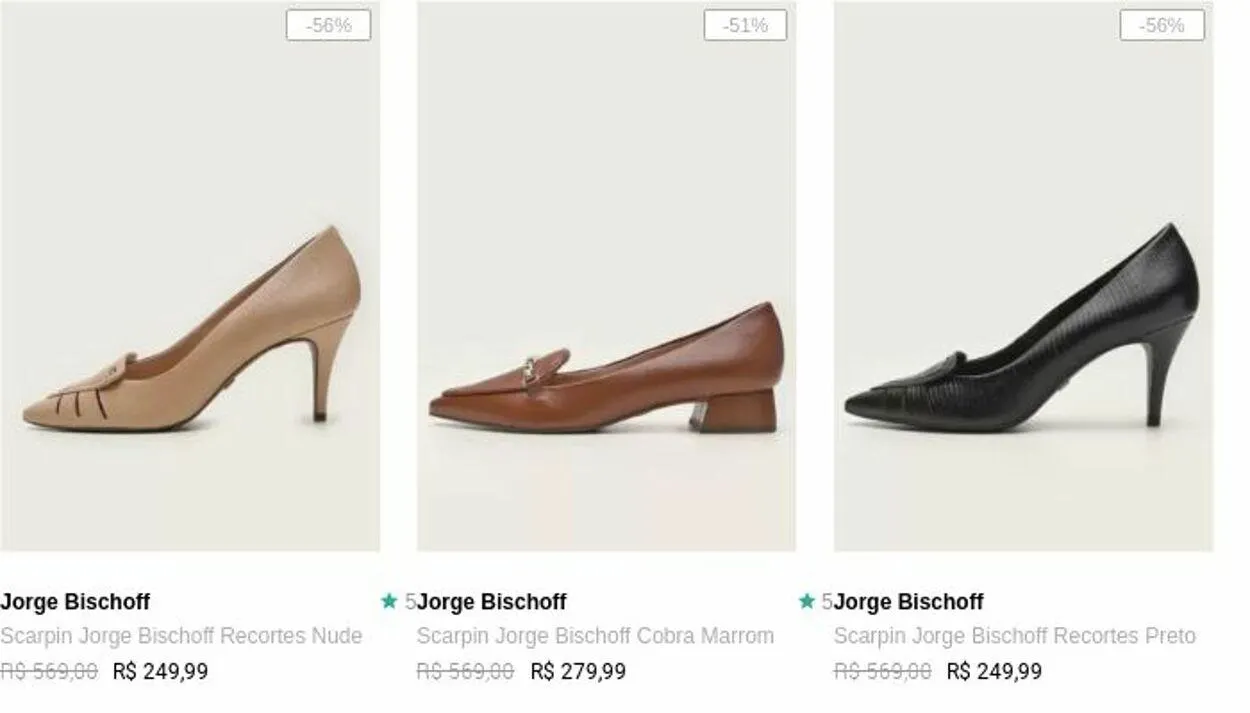The width and height of the screenshot is (1250, 713).
Task: Click the crossed-out R$ 569,00 under Recortes Nude
Action: pyautogui.click(x=49, y=671)
